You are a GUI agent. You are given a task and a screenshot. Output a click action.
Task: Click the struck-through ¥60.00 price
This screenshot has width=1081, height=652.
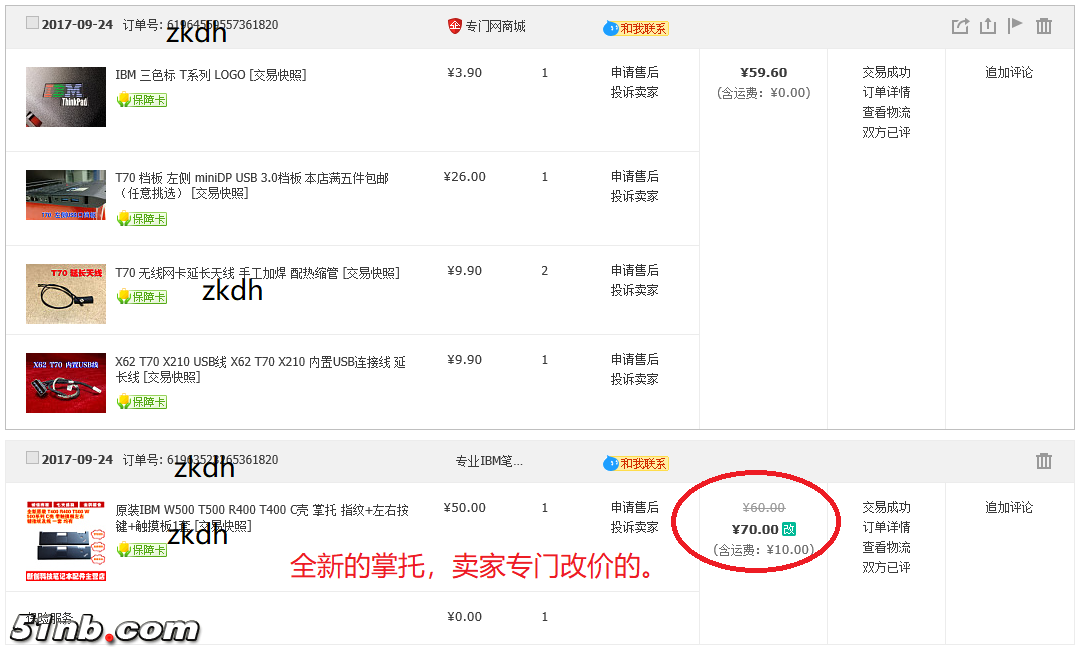tap(763, 507)
